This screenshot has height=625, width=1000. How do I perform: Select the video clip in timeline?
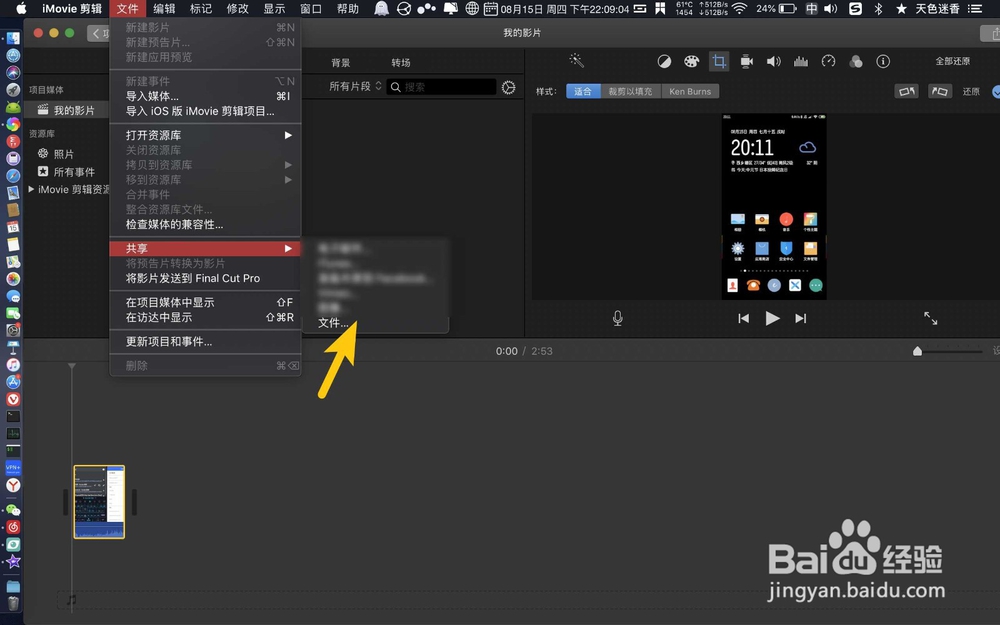(x=99, y=502)
